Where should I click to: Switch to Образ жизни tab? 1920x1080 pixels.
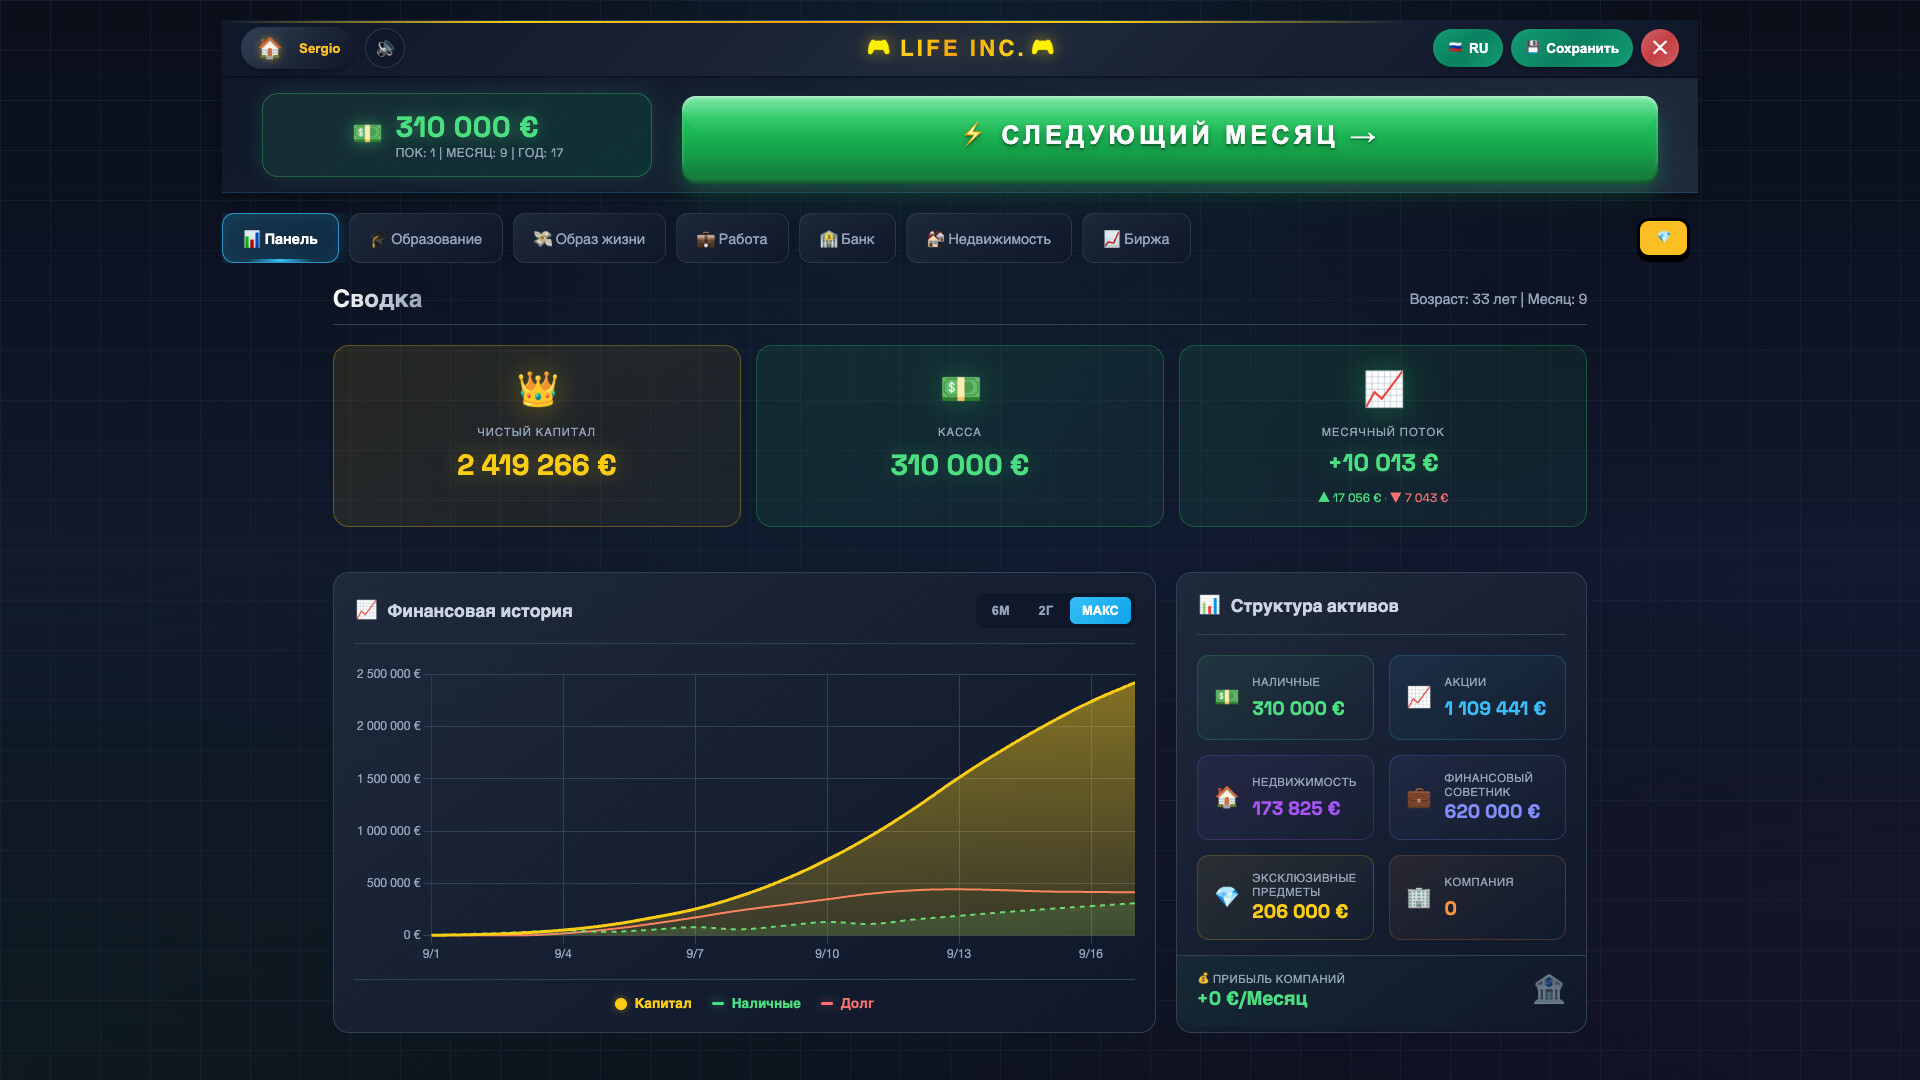coord(589,238)
